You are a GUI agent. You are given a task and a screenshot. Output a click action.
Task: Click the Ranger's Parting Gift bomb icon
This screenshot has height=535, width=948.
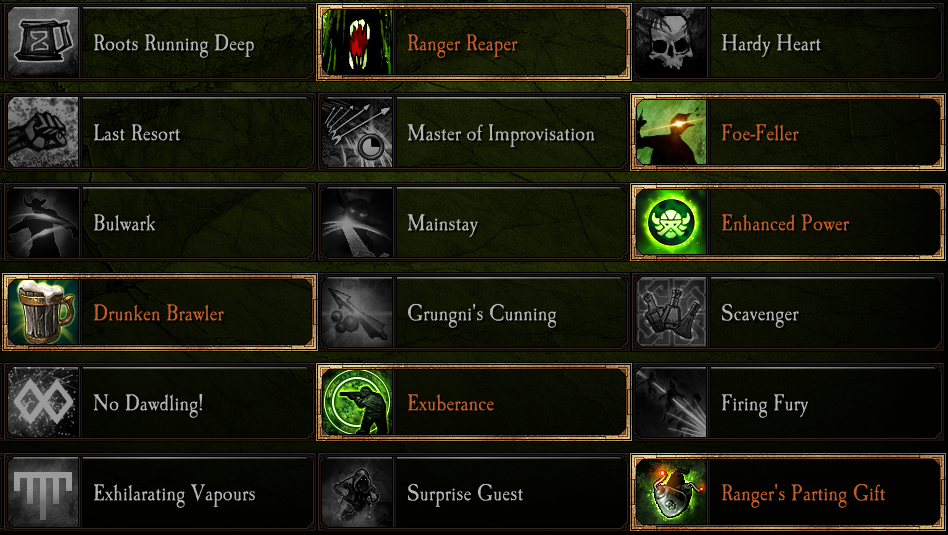coord(670,492)
